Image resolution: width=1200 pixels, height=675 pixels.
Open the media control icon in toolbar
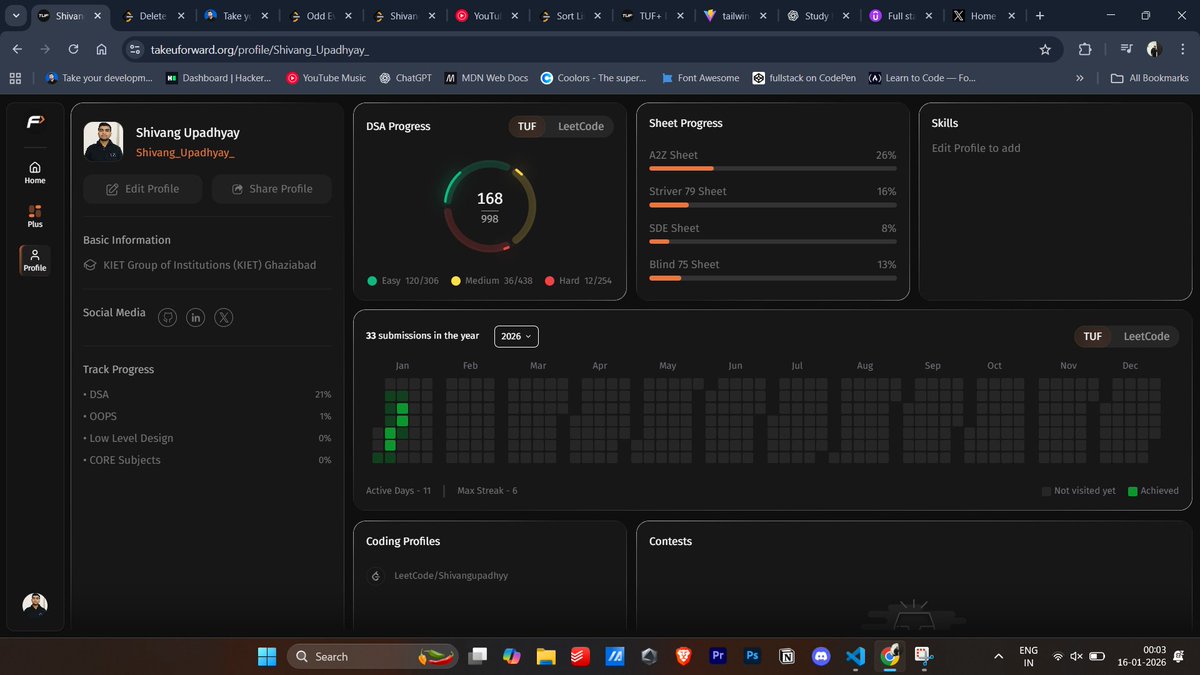click(1127, 49)
